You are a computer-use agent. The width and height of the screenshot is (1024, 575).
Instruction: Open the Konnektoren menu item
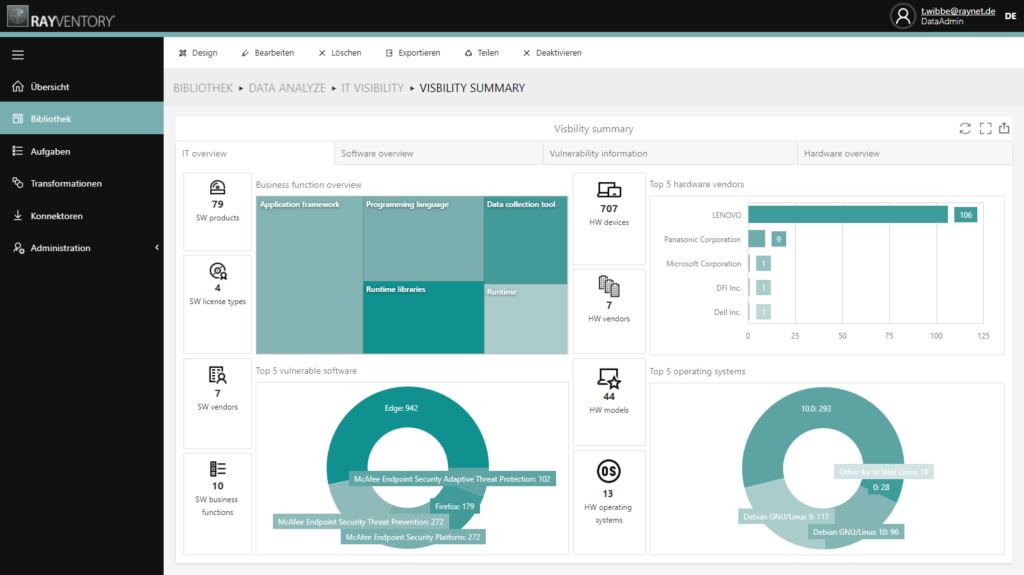[82, 215]
